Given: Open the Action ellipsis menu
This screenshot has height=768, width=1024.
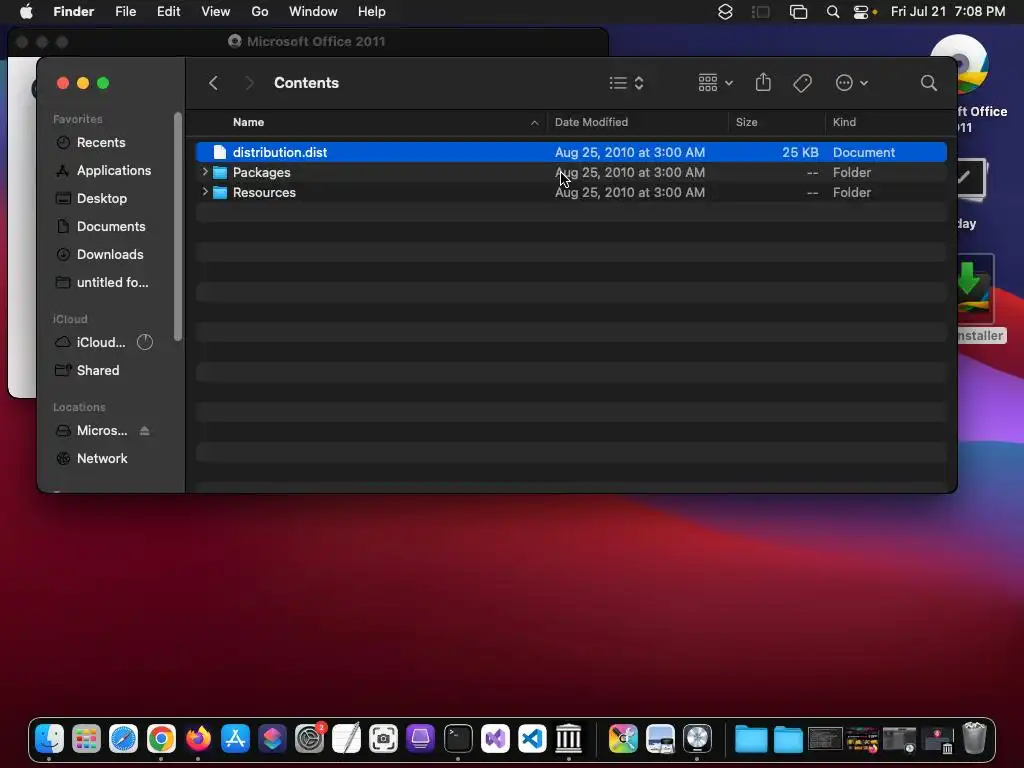Looking at the screenshot, I should pyautogui.click(x=852, y=83).
